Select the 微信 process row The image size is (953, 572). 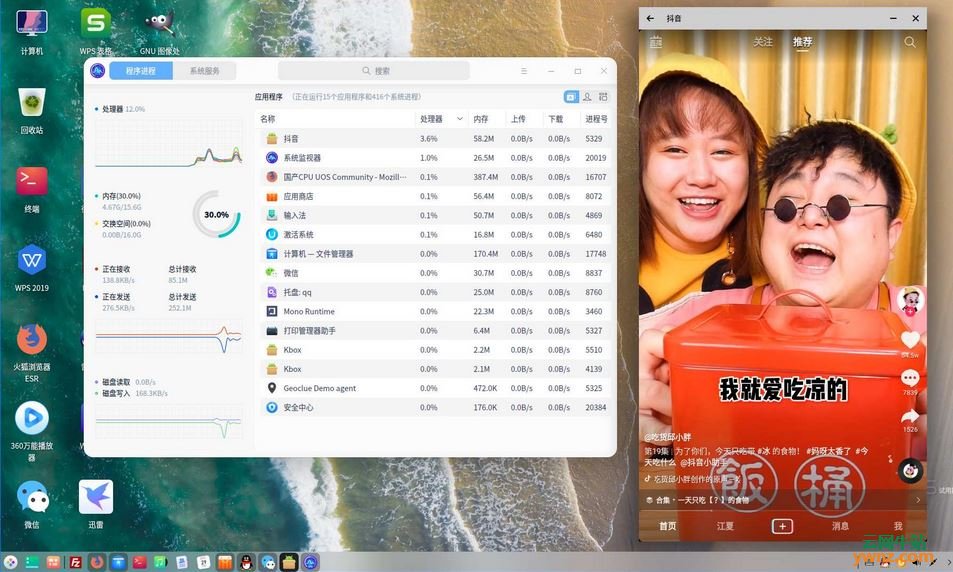pyautogui.click(x=435, y=273)
